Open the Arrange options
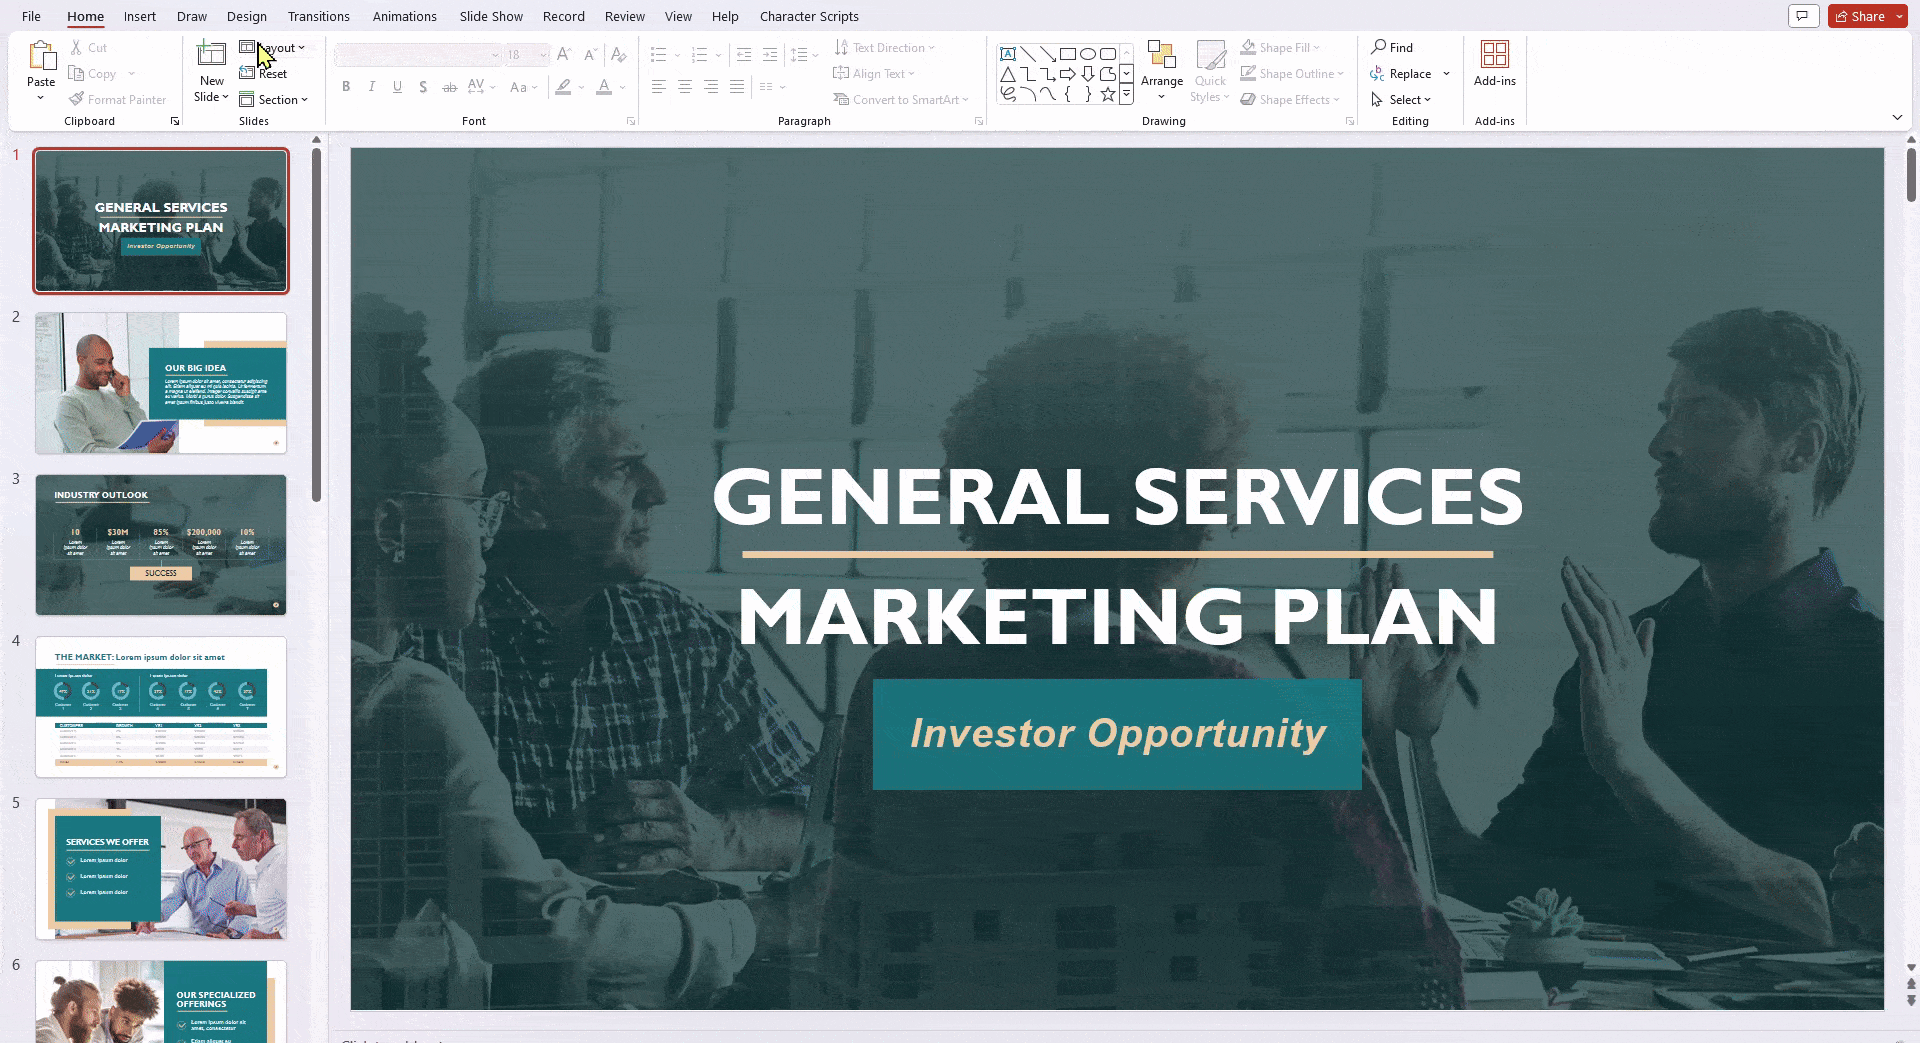This screenshot has width=1920, height=1043. point(1162,70)
